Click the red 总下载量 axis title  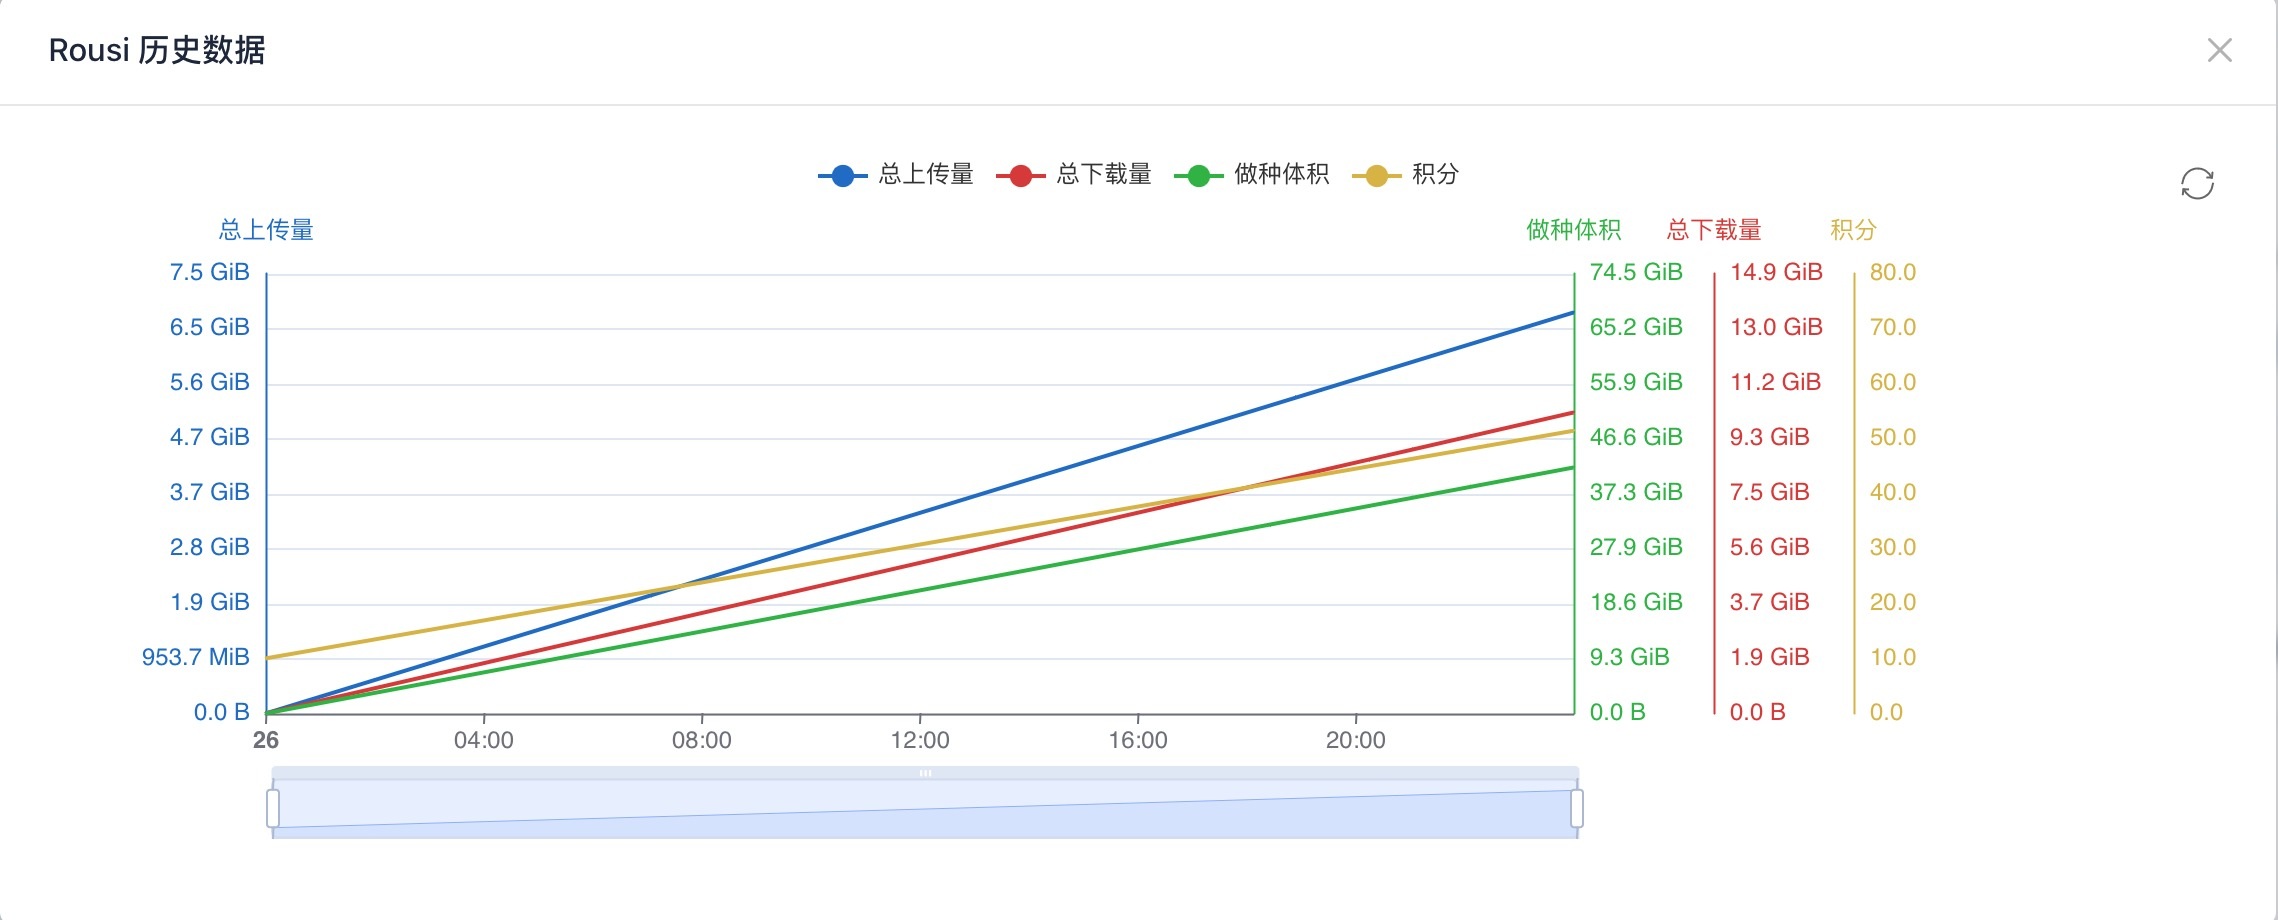(1714, 230)
